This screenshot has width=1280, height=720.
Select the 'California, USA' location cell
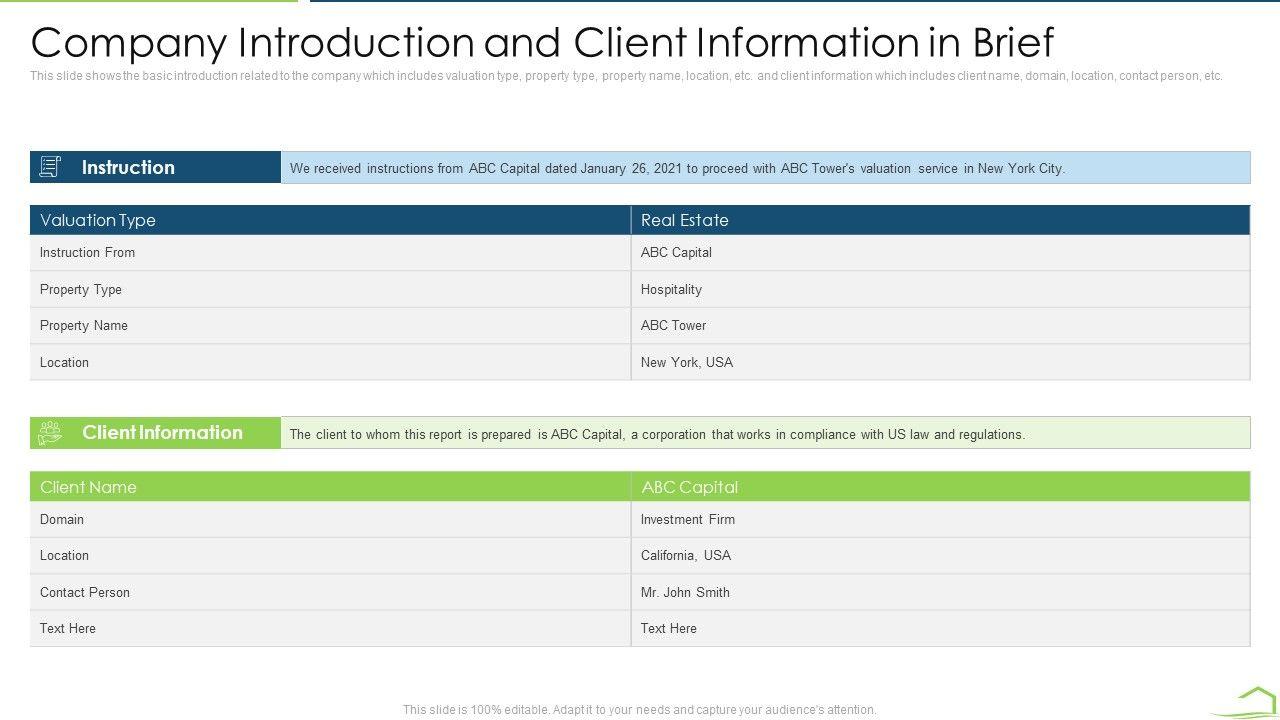(685, 556)
